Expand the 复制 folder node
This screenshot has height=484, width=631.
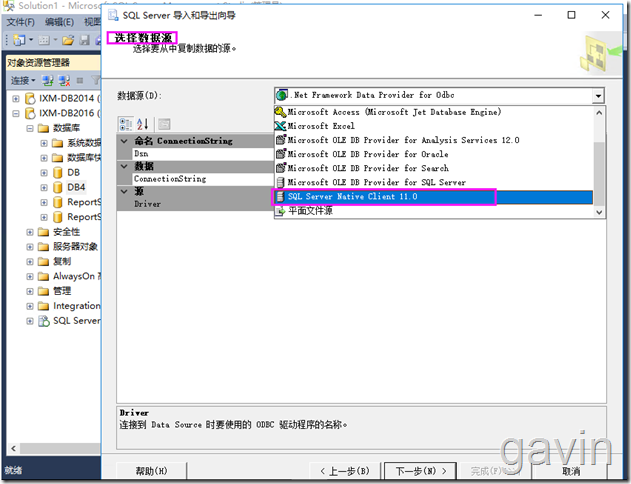click(30, 262)
